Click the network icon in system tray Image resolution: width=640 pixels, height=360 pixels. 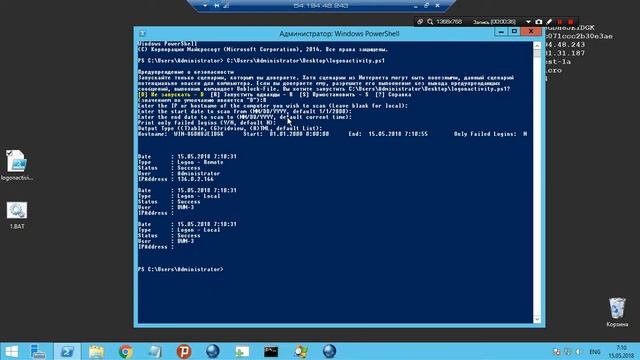[x=568, y=352]
